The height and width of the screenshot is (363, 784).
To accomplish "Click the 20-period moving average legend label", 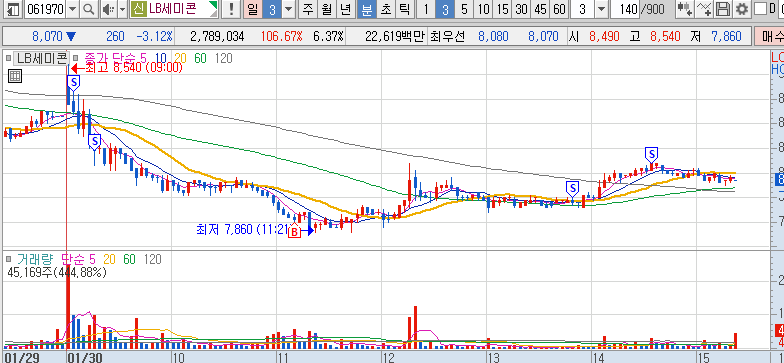I will click(x=180, y=58).
